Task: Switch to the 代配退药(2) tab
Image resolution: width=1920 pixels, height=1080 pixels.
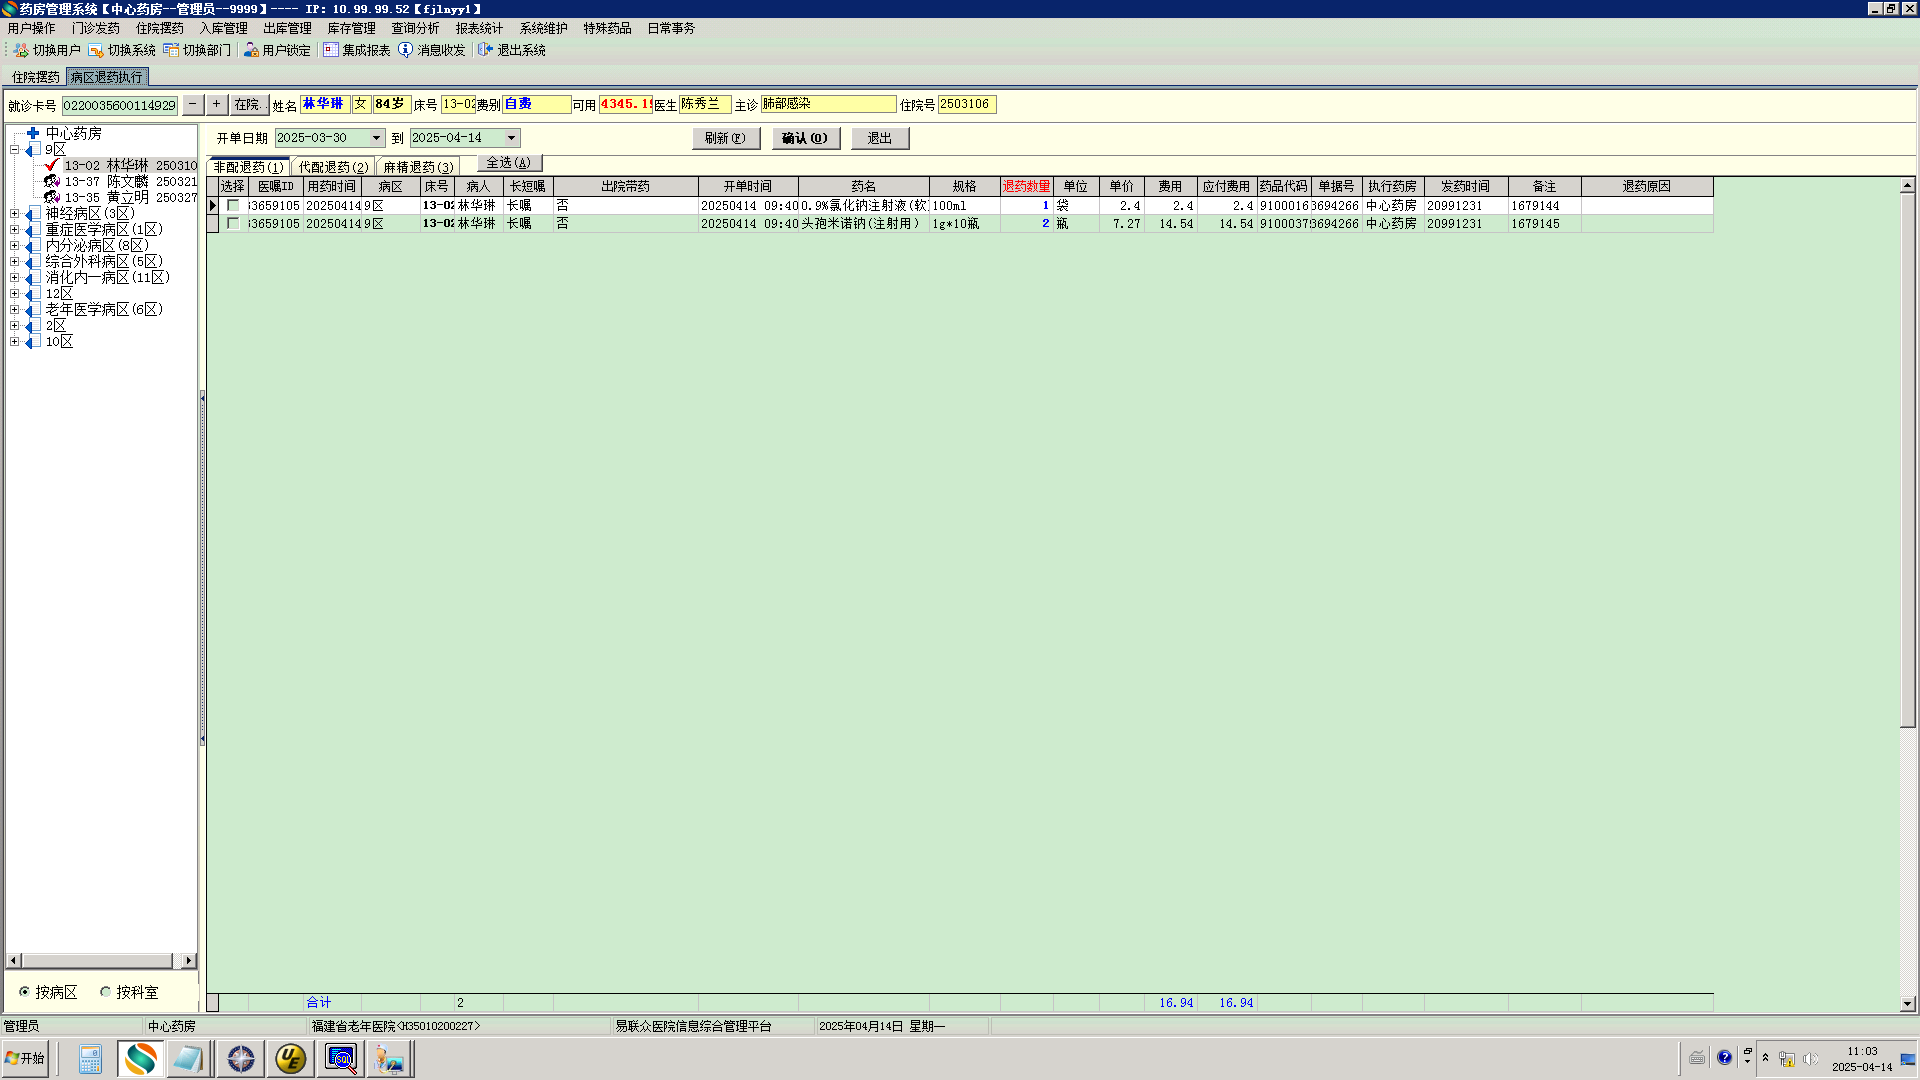Action: 333,167
